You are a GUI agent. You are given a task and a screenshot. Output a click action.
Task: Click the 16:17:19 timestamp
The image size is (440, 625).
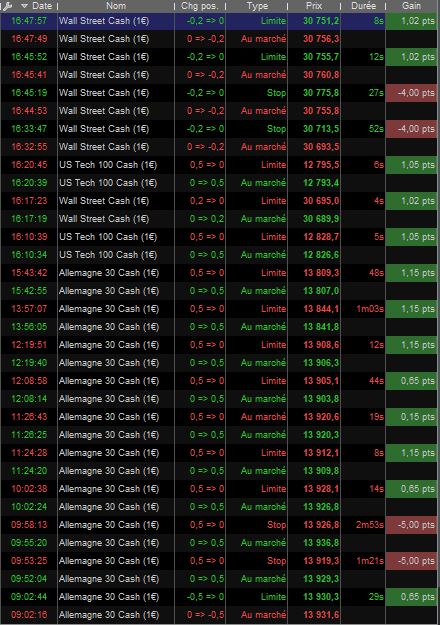(29, 219)
